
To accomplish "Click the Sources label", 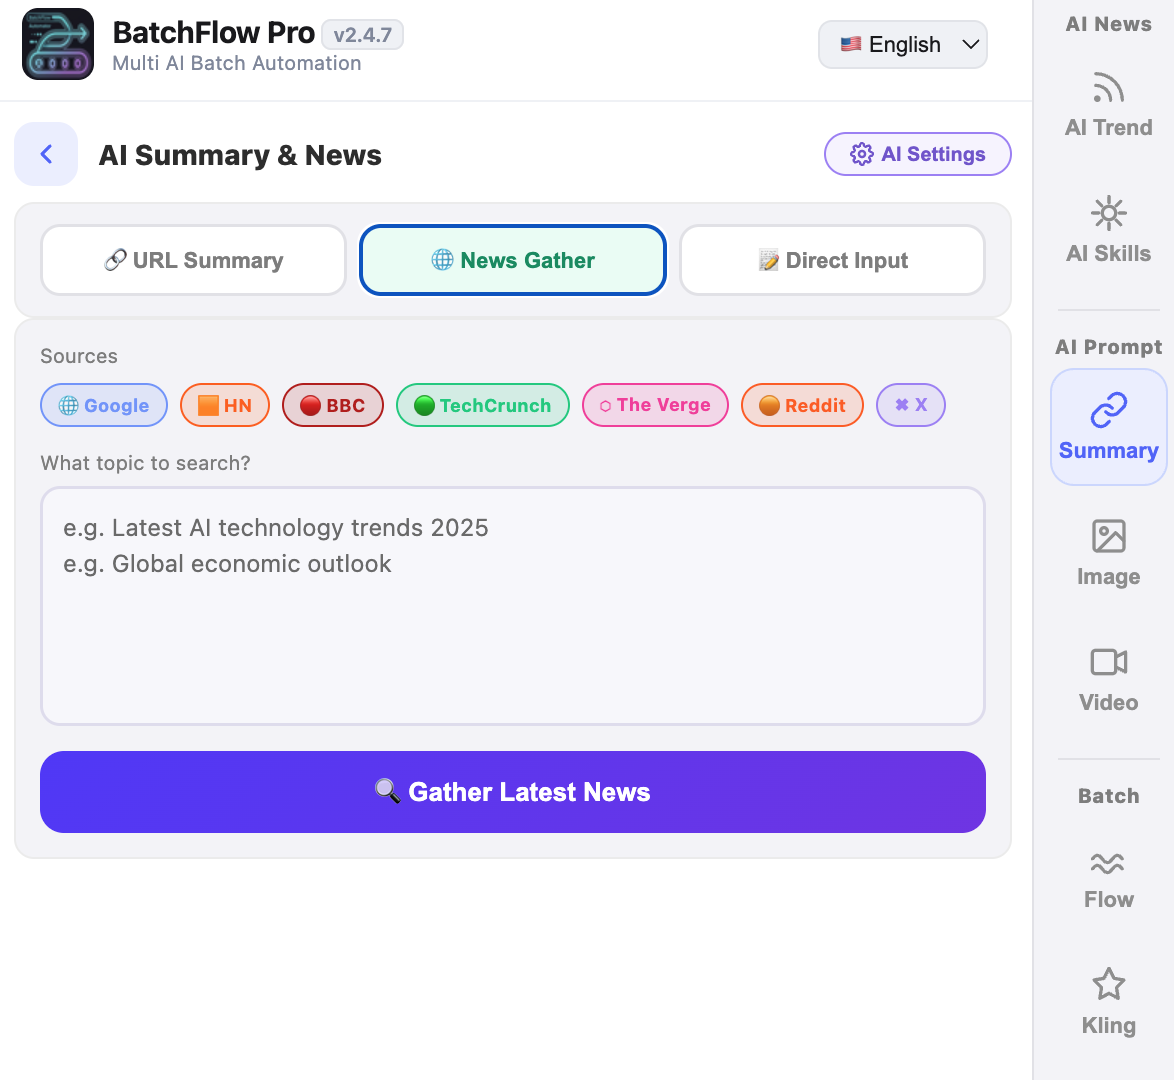I will (x=79, y=356).
